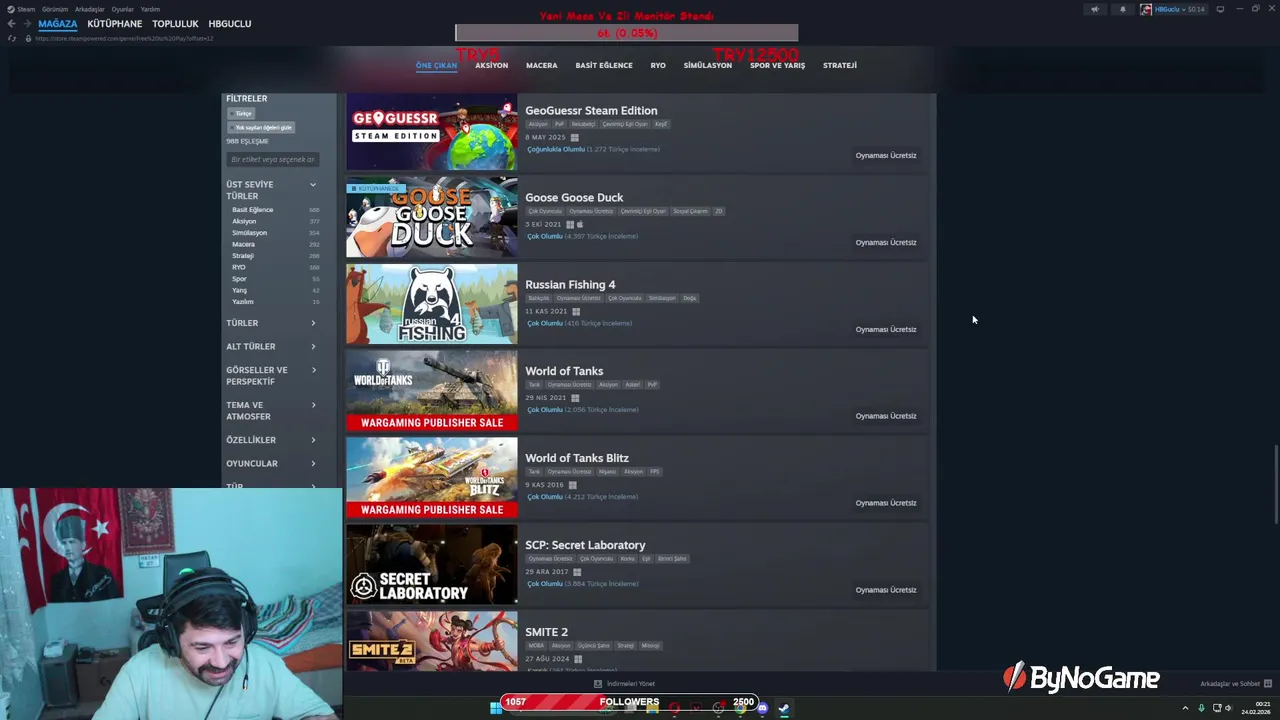Open the Mağaza main tab
Viewport: 1280px width, 720px height.
(x=58, y=24)
